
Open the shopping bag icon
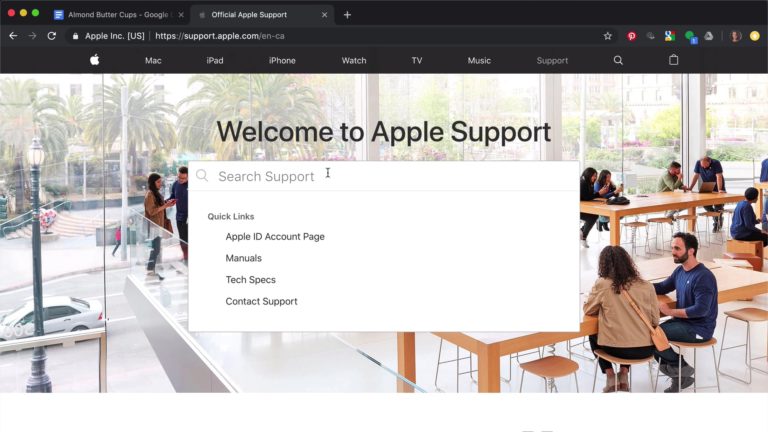[673, 60]
